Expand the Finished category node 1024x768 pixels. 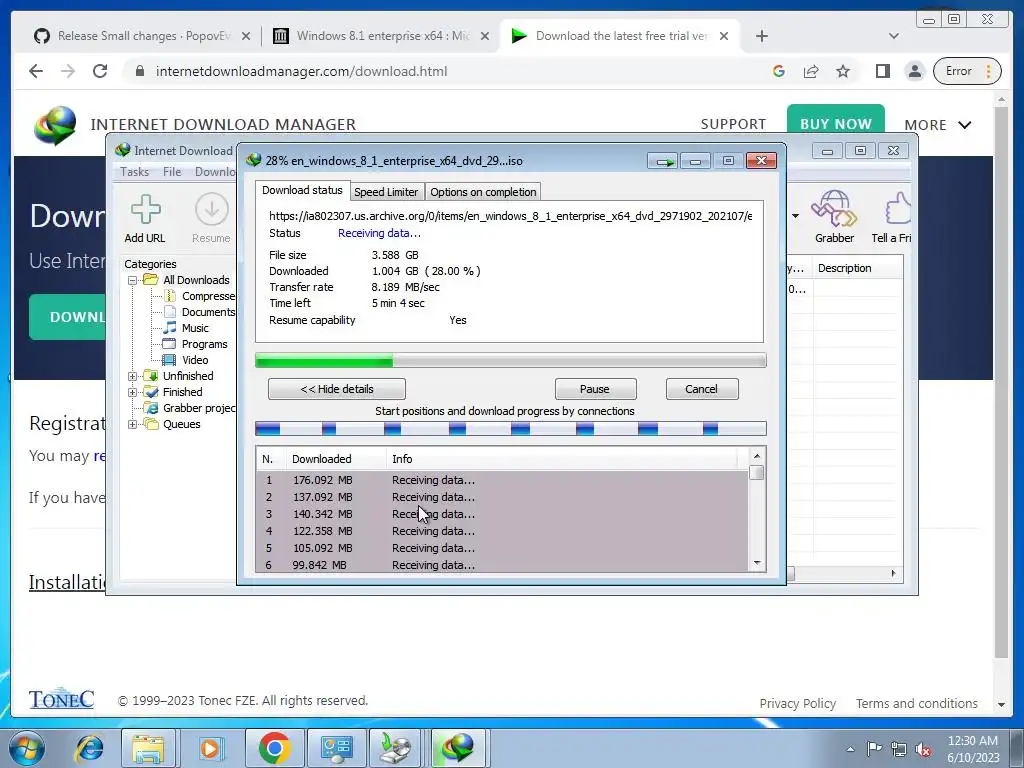tap(133, 392)
